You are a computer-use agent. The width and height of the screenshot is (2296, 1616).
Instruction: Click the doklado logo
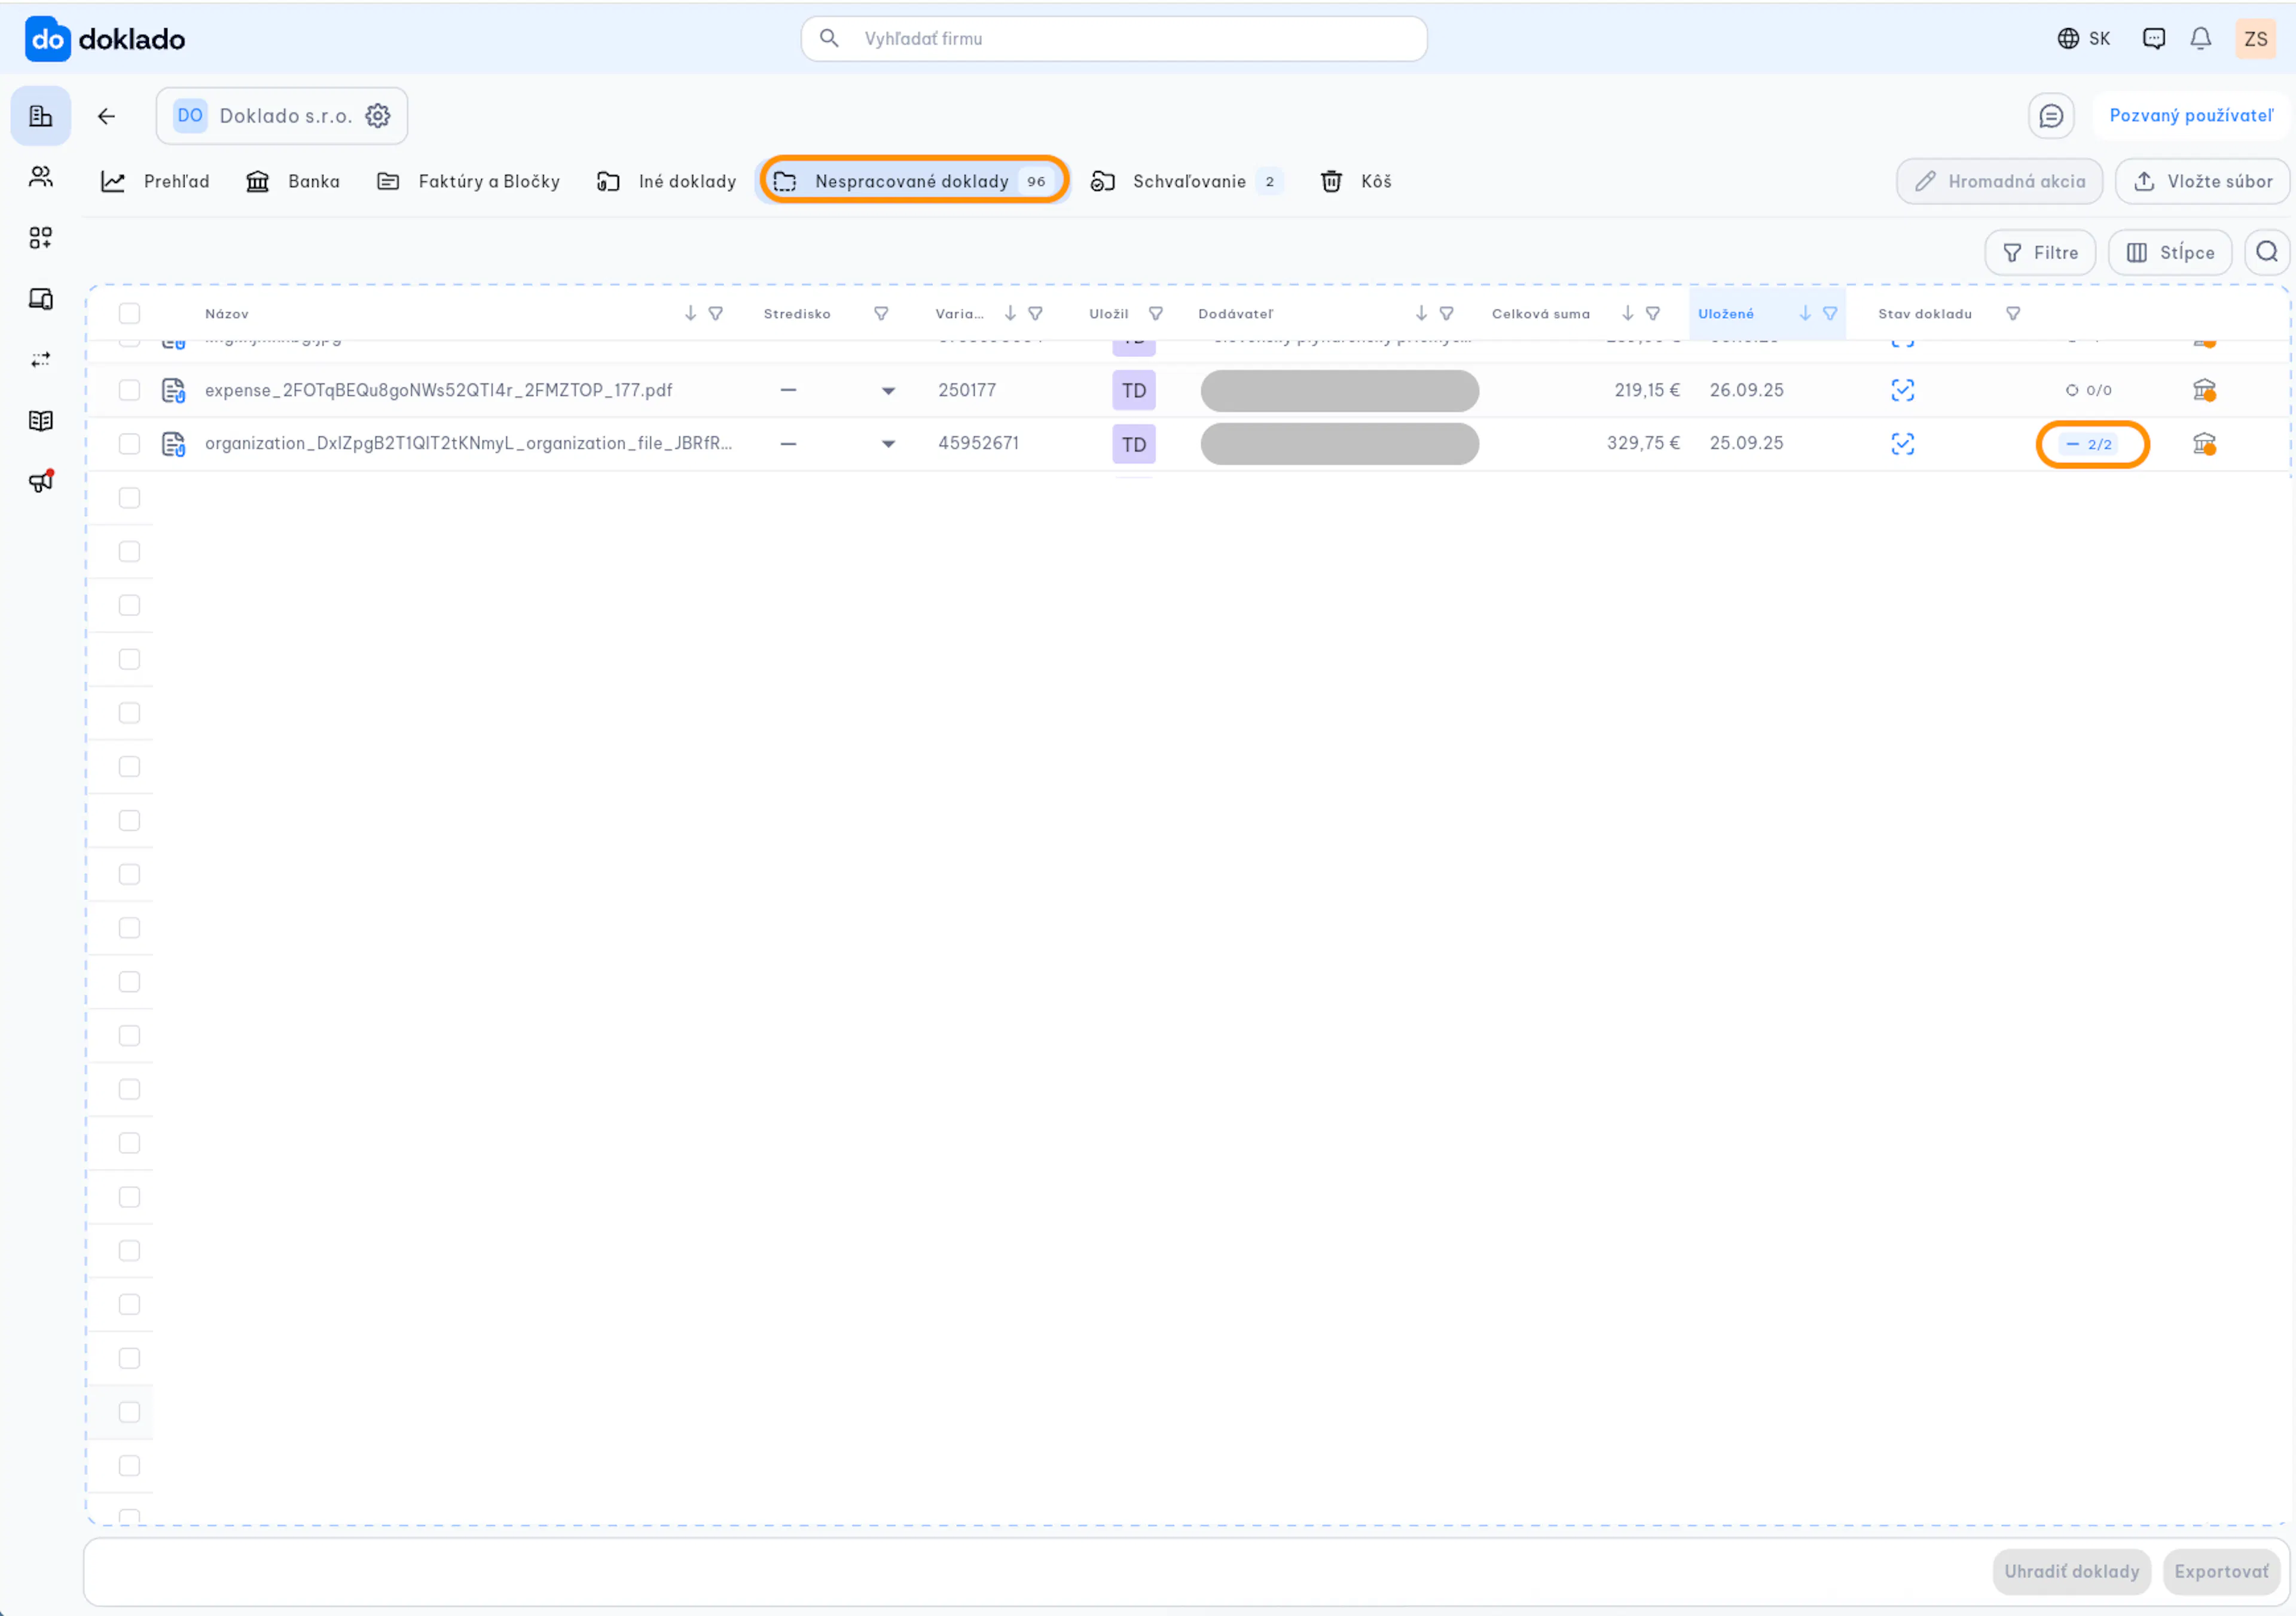[x=105, y=39]
